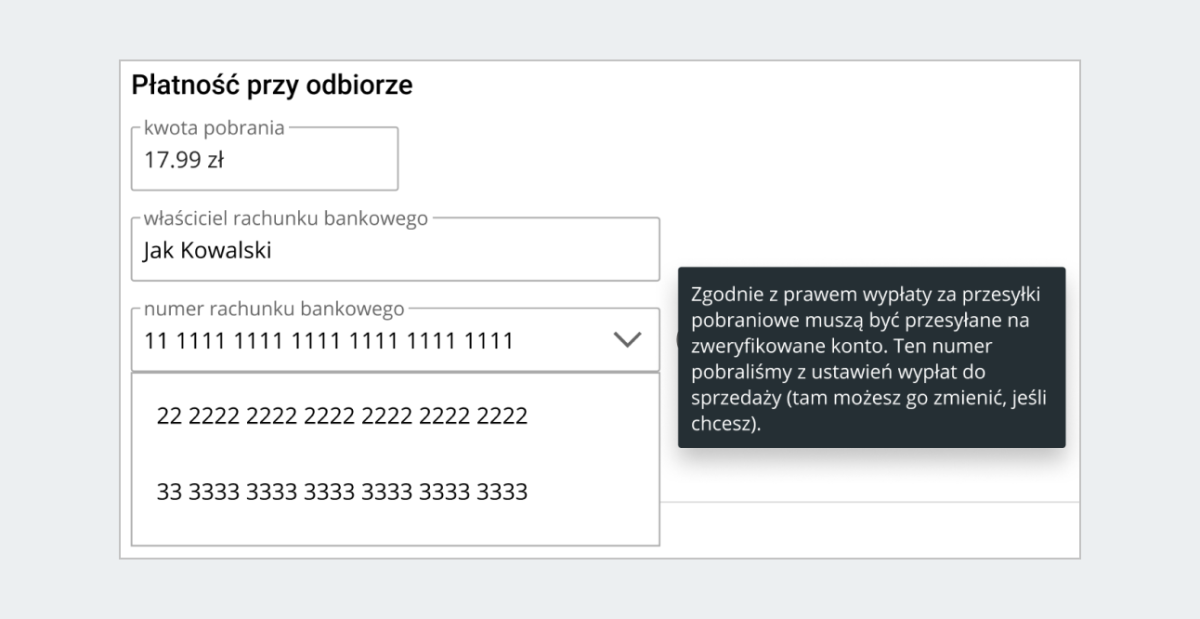Click inside the open account list panel
Image resolution: width=1200 pixels, height=619 pixels.
395,455
